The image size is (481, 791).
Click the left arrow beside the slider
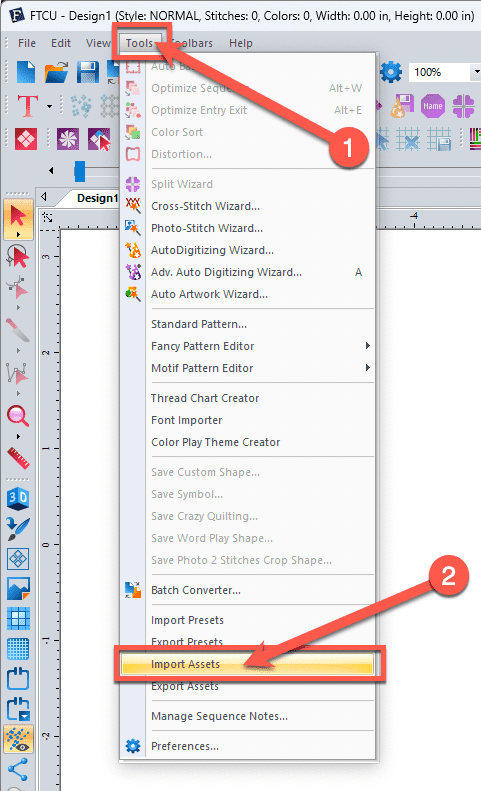51,171
